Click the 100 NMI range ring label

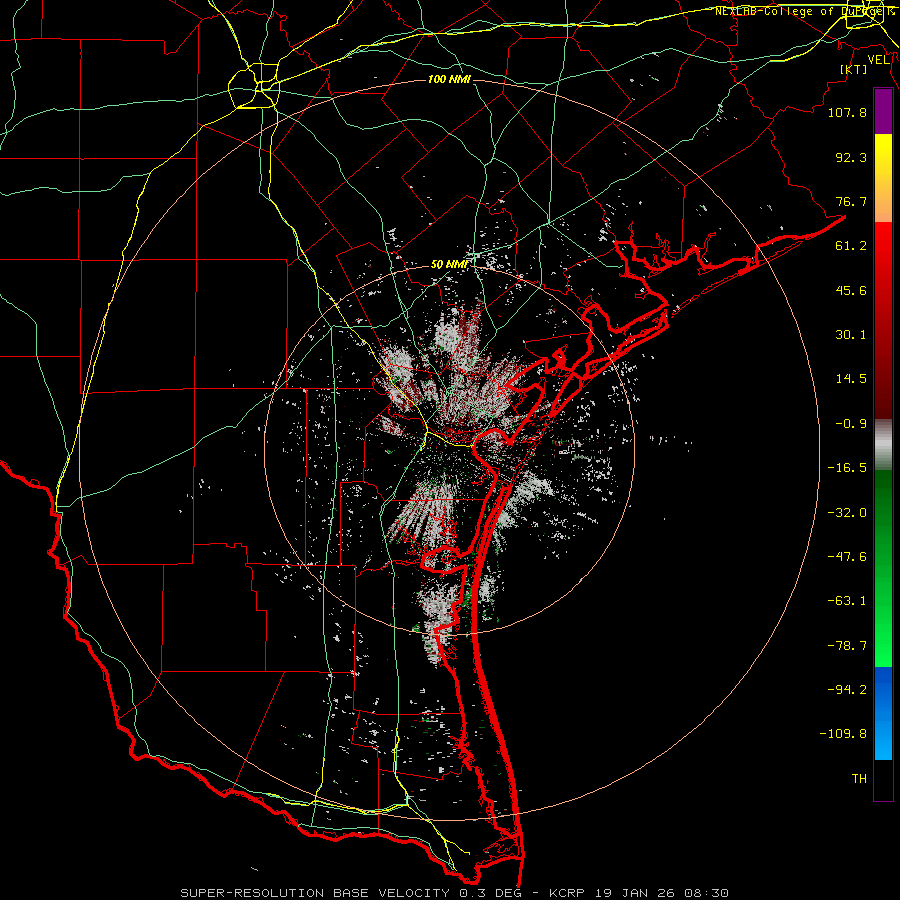click(449, 79)
